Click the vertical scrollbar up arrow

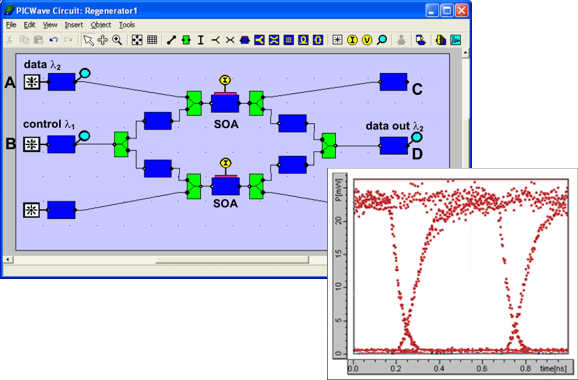[465, 53]
